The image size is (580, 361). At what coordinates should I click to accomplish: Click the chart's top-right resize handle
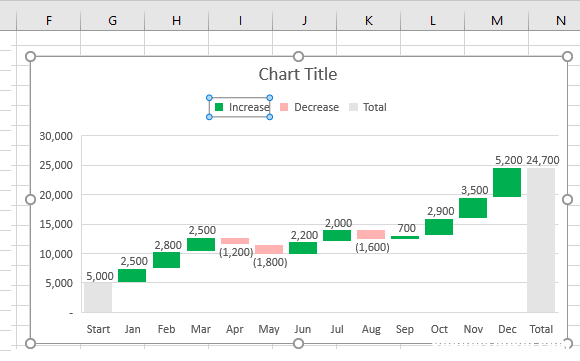[567, 57]
